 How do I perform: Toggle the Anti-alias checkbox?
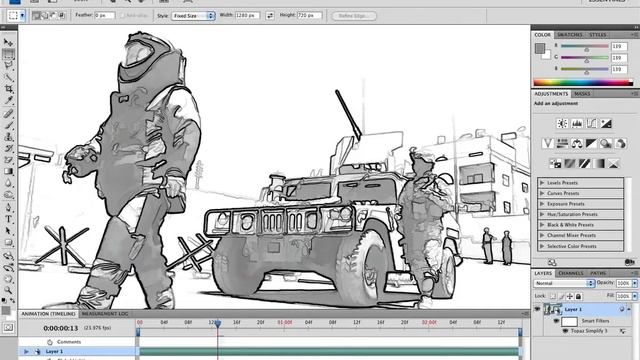coord(122,16)
